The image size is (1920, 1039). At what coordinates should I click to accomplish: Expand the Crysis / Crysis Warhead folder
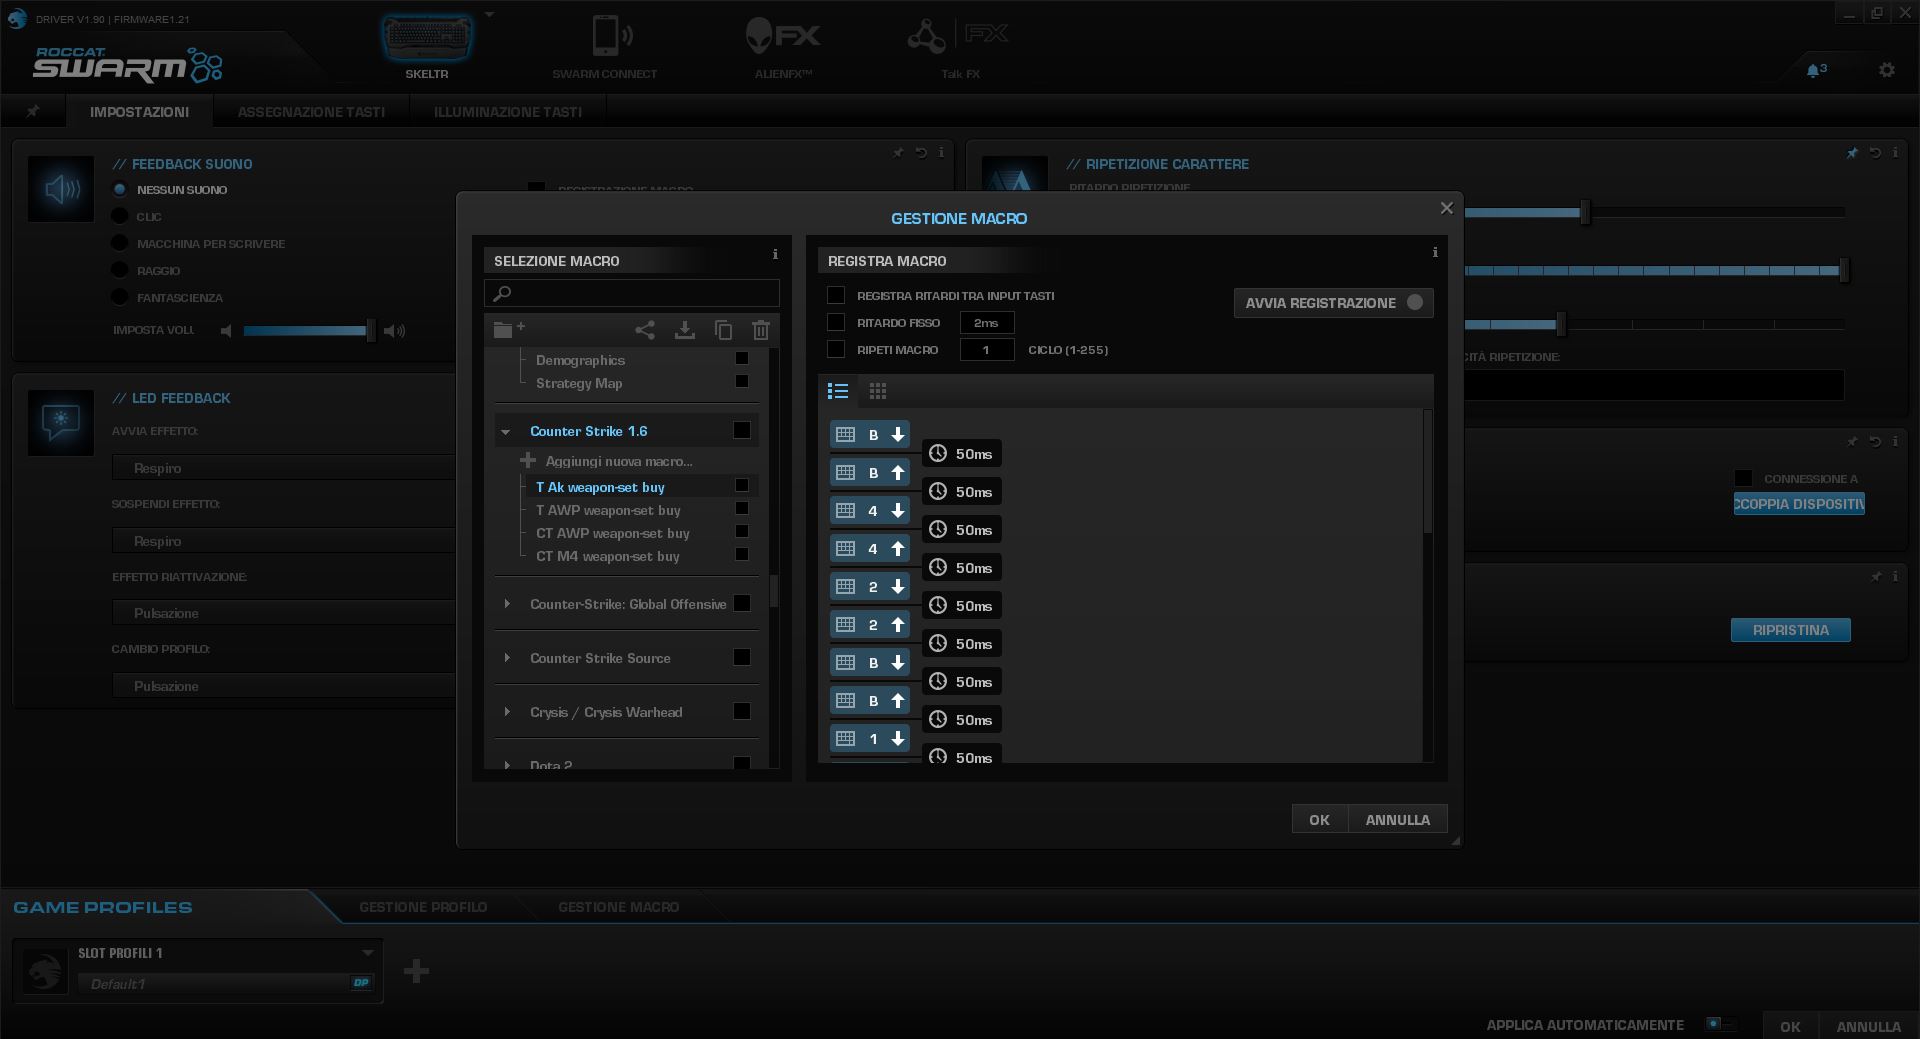507,712
